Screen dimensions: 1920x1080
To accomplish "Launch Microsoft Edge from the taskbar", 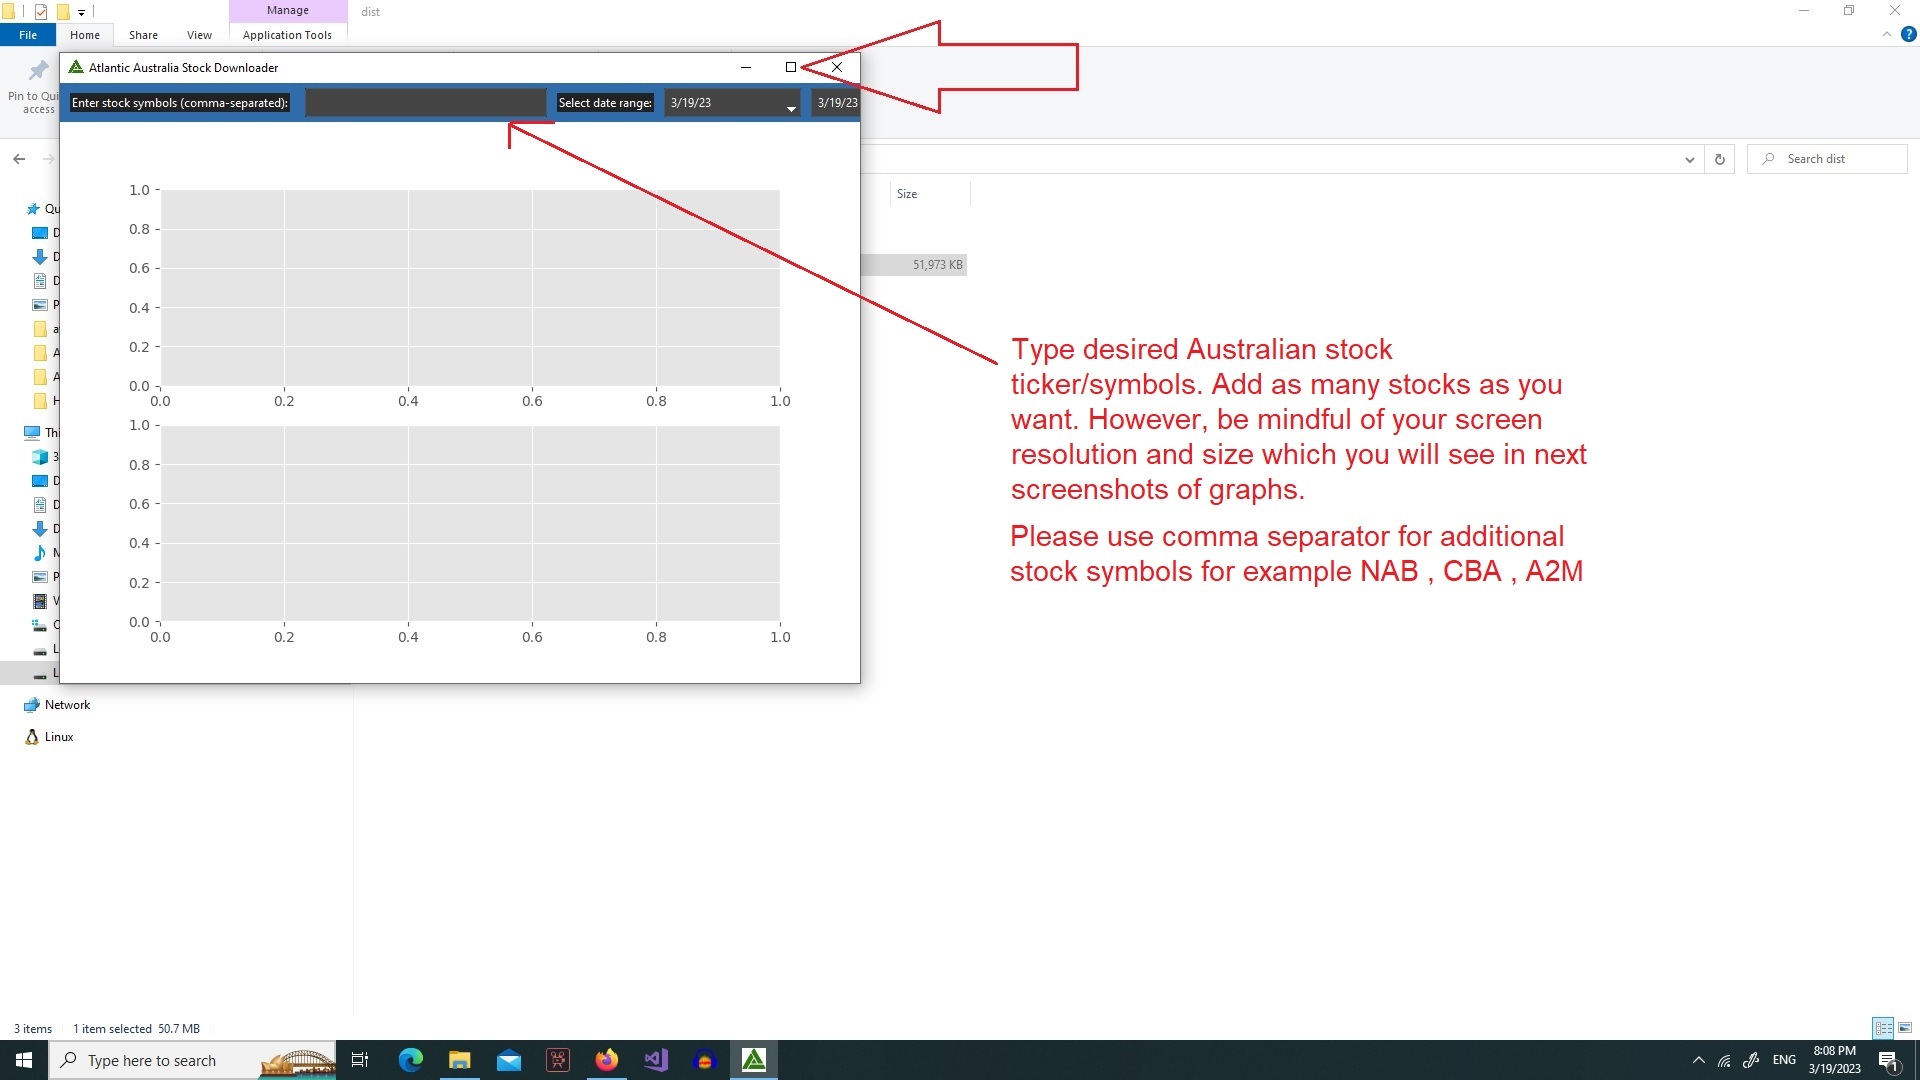I will [x=411, y=1060].
